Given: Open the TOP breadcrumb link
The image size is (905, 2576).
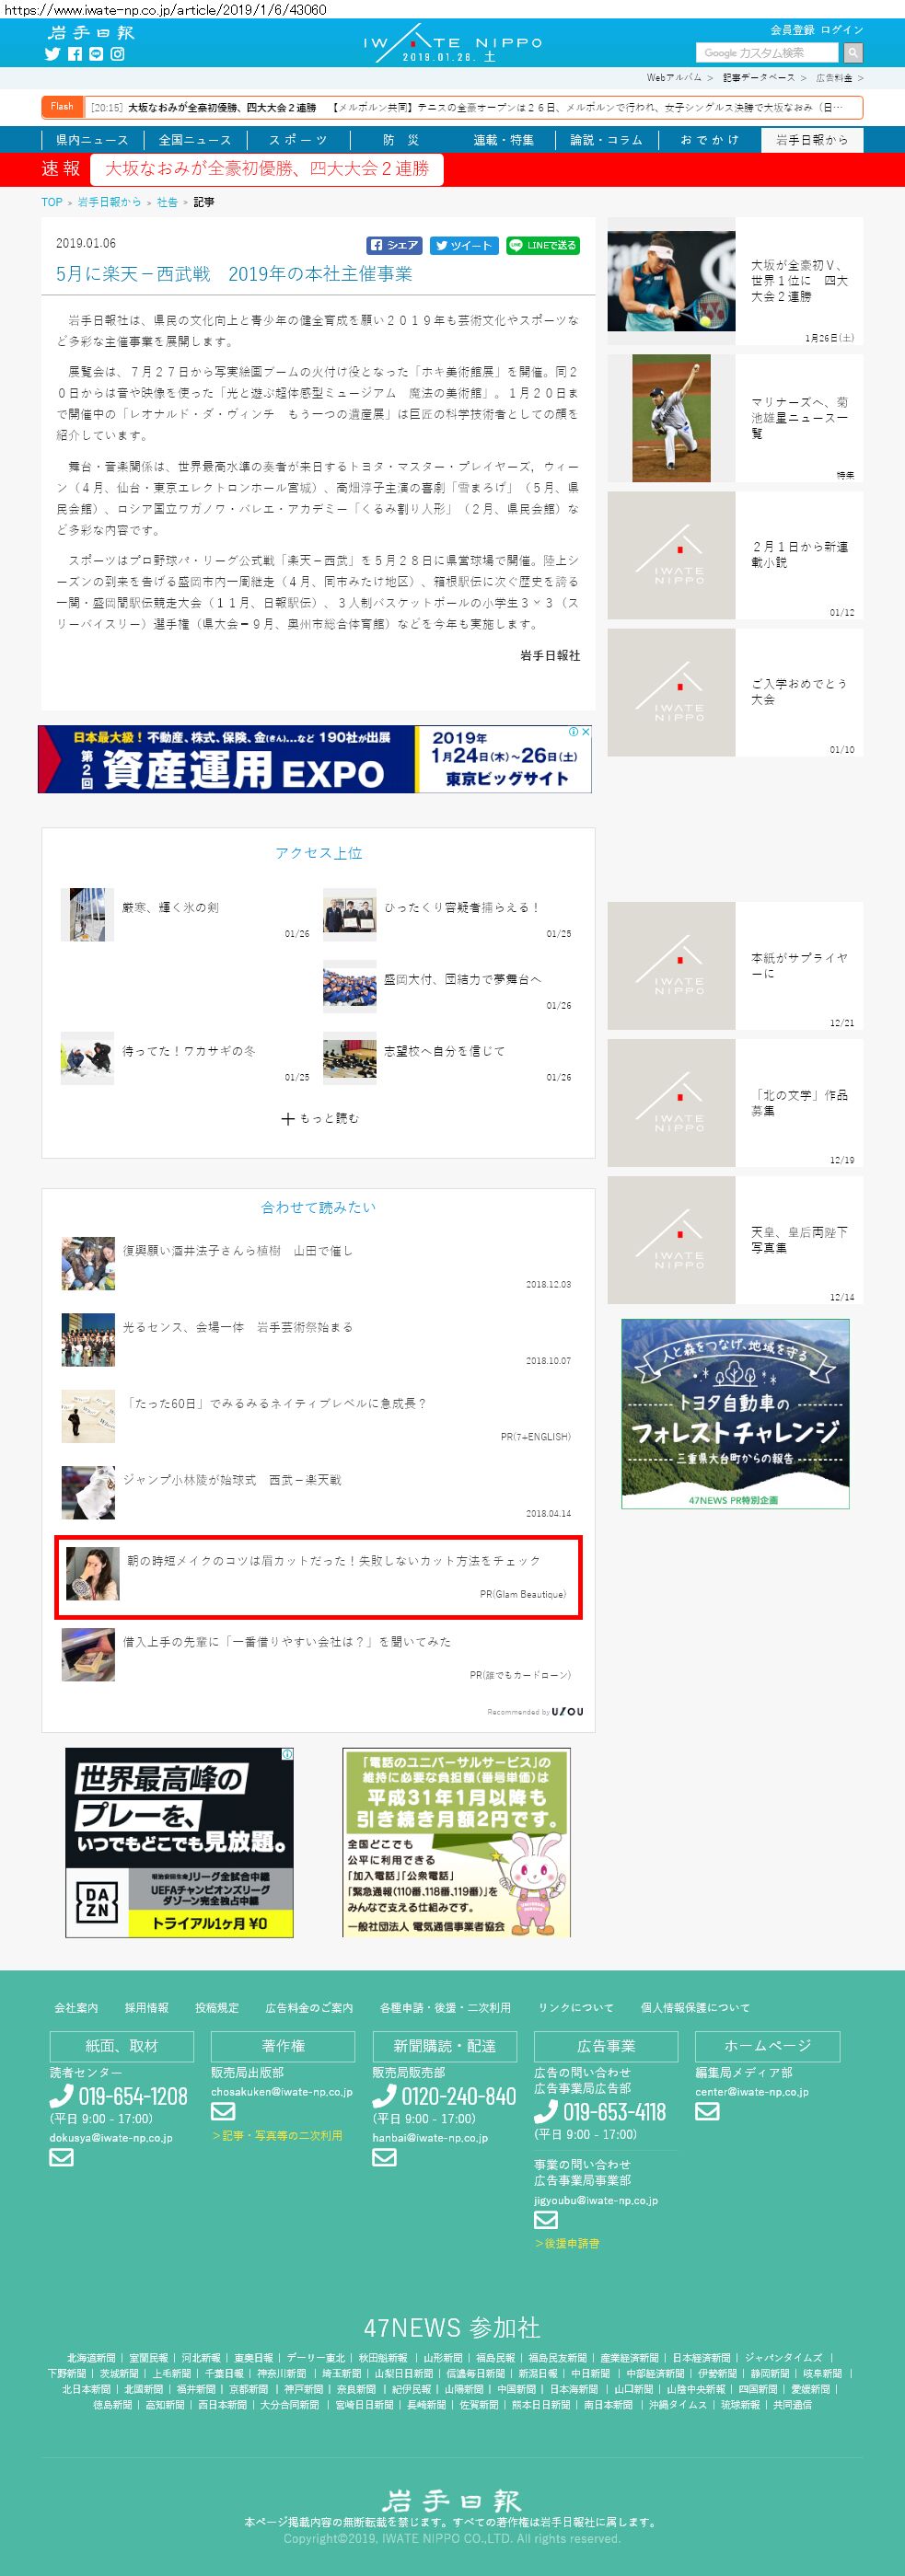Looking at the screenshot, I should coord(52,202).
